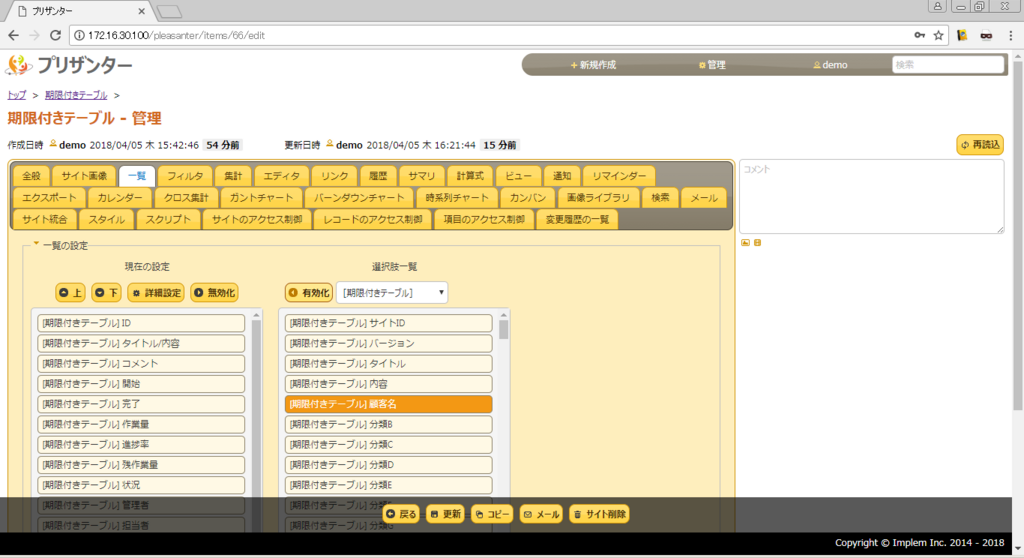Select [期限付きテーブル] 分類B in options list
1024x558 pixels.
(389, 424)
